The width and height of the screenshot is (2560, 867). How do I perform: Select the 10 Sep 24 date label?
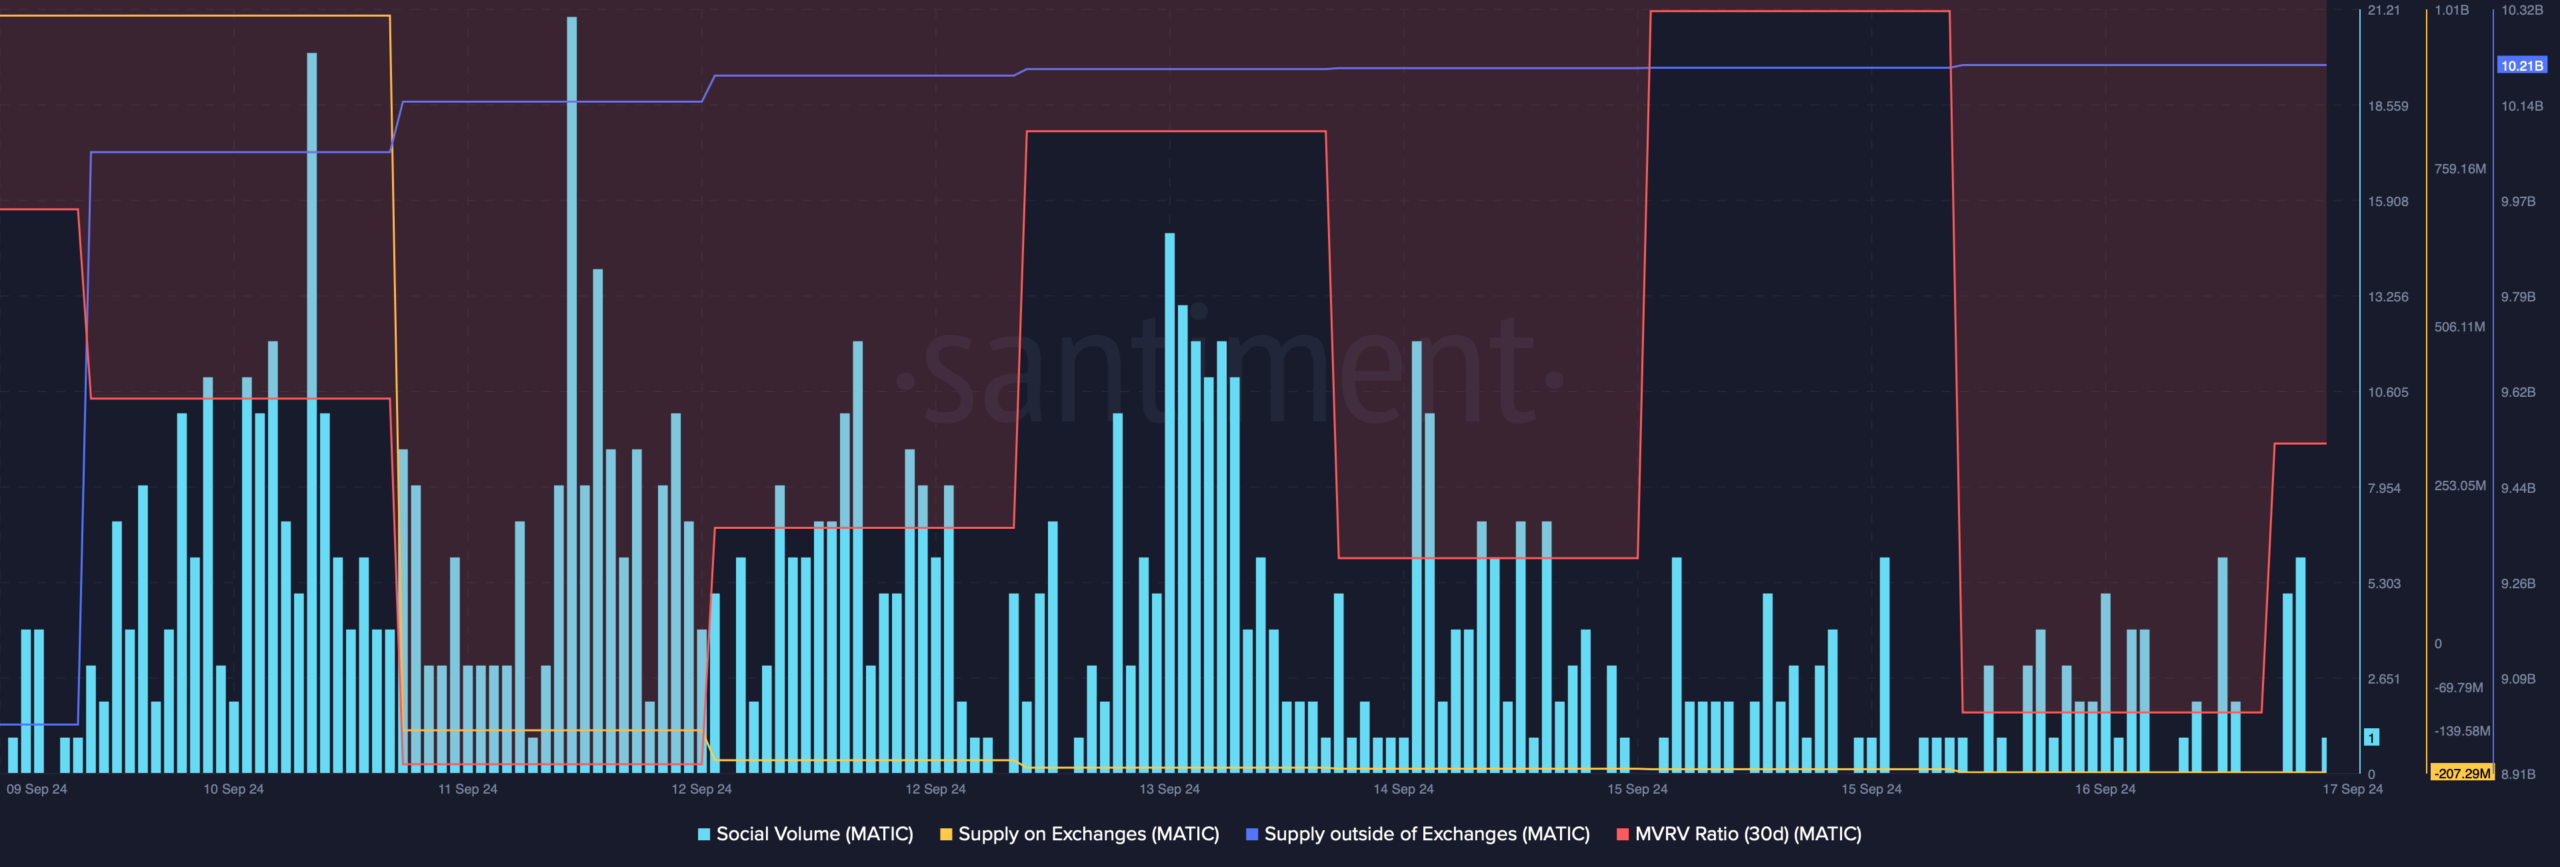(234, 789)
